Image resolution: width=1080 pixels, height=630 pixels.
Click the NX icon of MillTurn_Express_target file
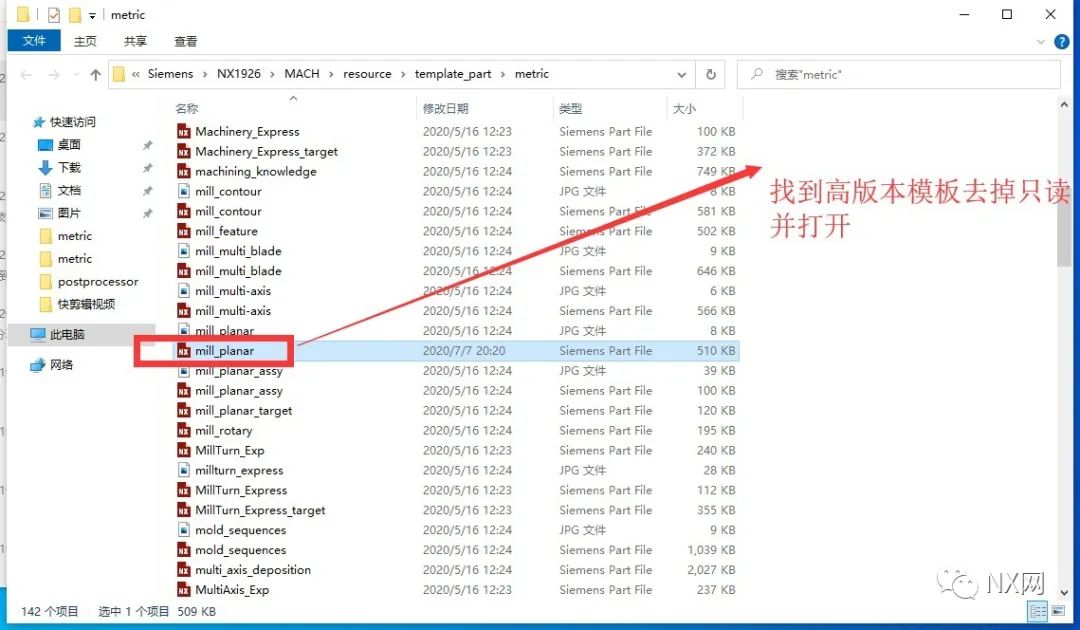[183, 511]
